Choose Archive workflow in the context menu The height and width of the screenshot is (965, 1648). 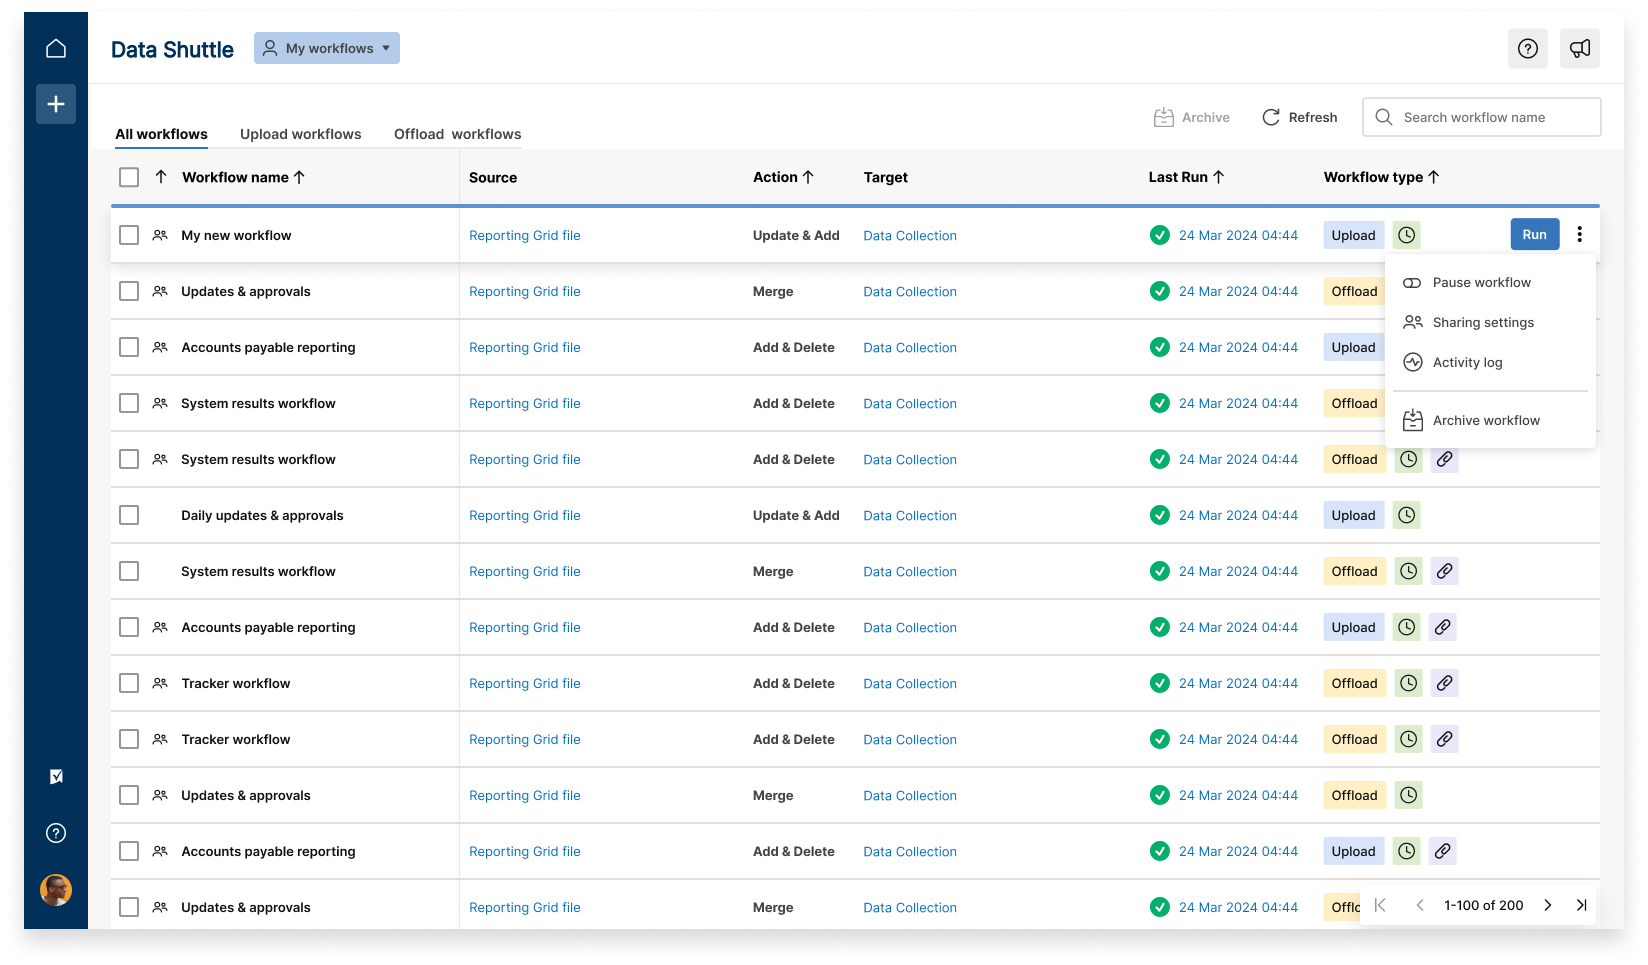1485,421
